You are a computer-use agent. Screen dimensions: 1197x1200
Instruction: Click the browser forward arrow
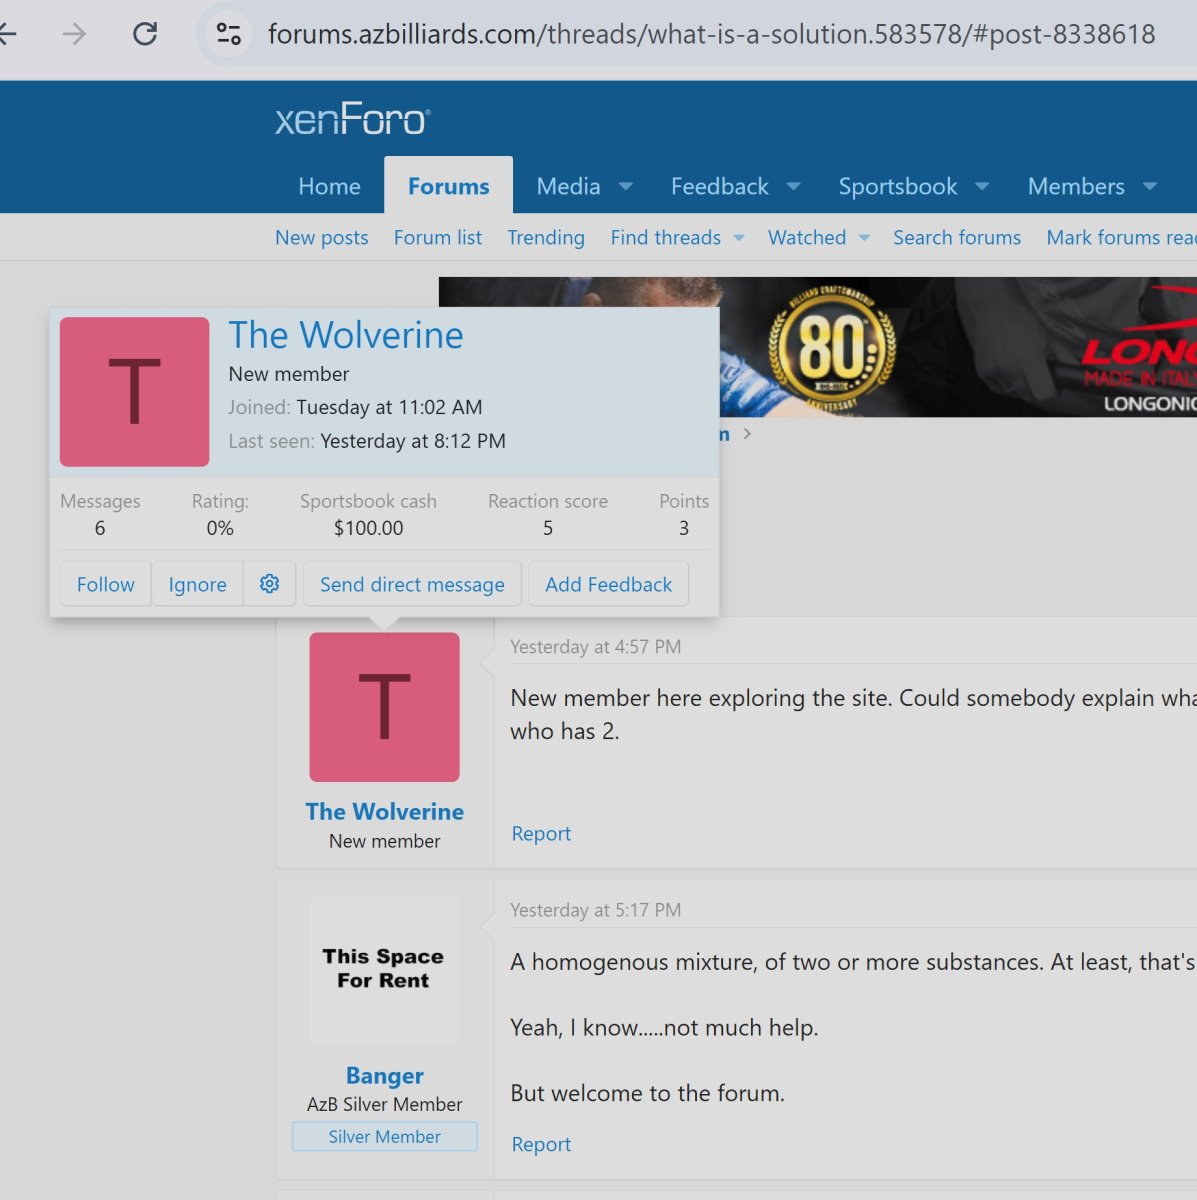[x=74, y=34]
